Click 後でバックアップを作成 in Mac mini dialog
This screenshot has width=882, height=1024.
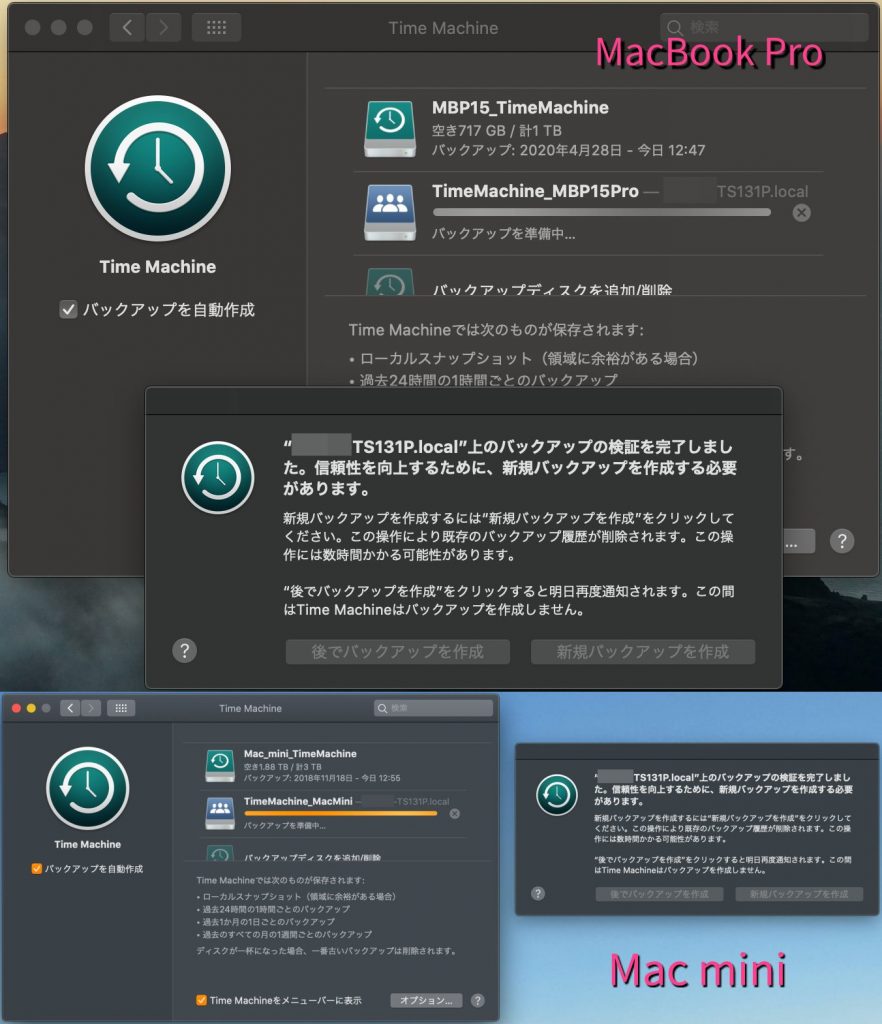(x=659, y=894)
